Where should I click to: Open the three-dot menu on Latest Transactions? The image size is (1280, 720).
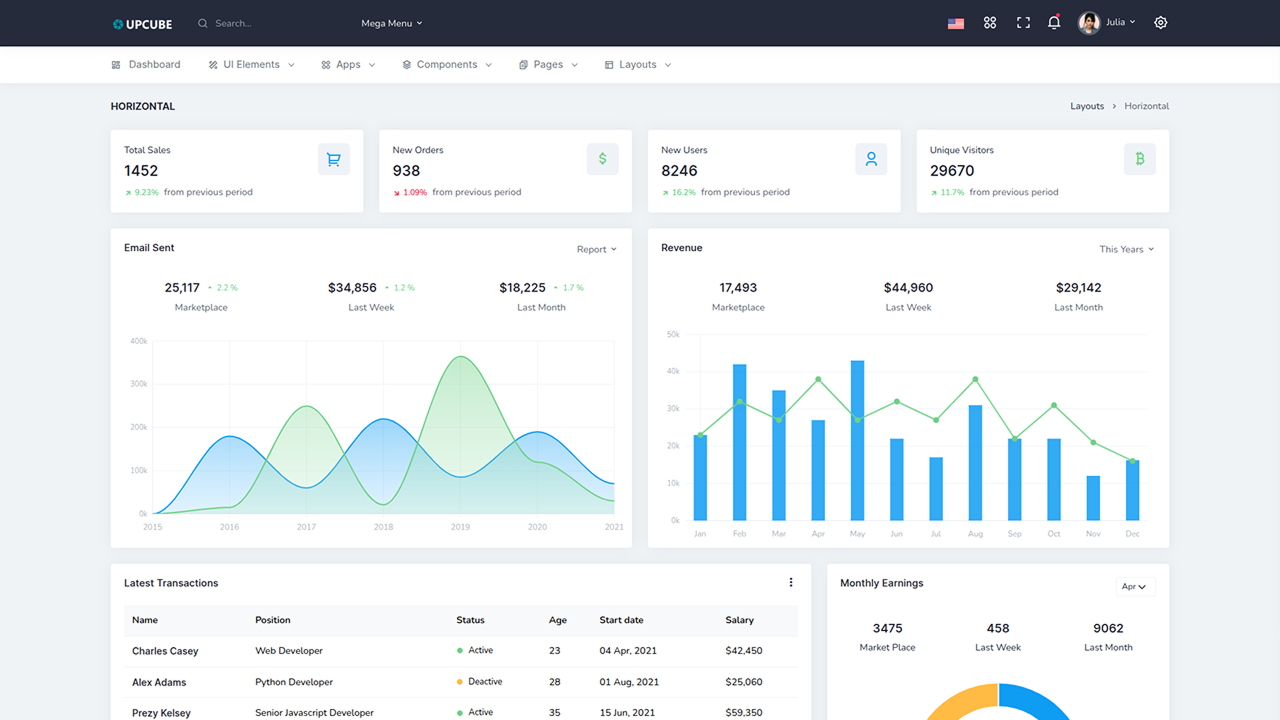pyautogui.click(x=791, y=582)
